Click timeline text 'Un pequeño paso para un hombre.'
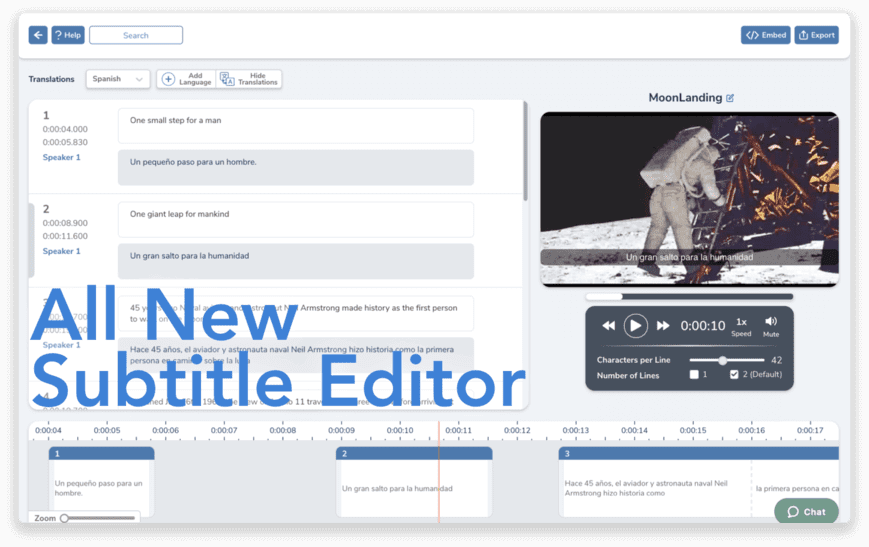Viewport: 869px width, 547px height. [99, 488]
